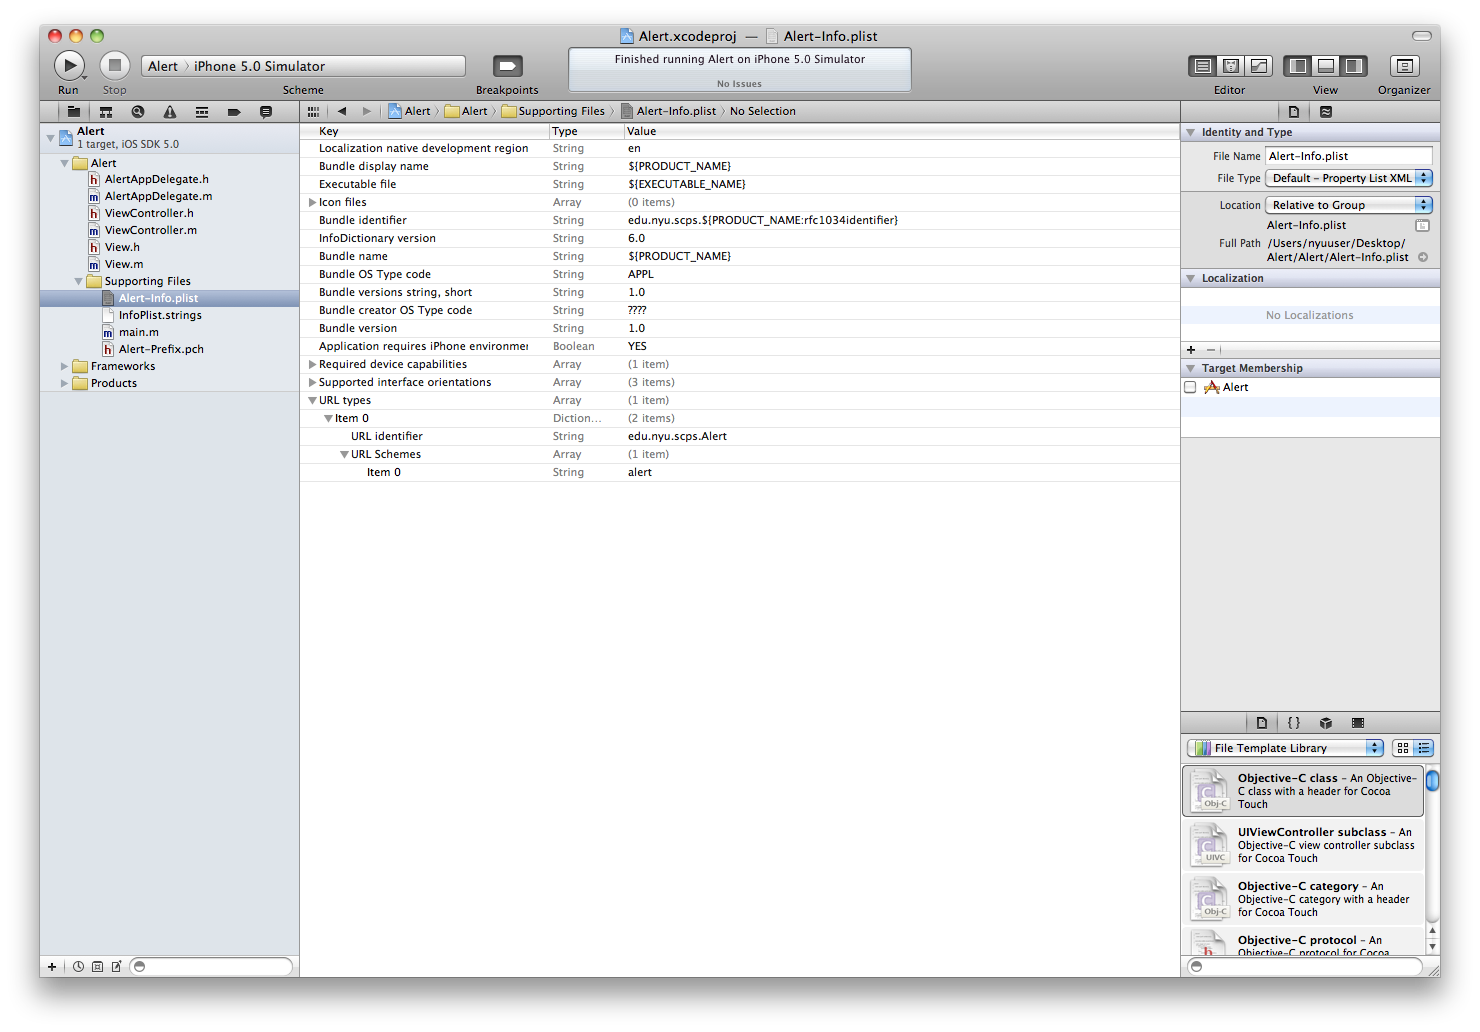Open the Alert iPhone 5.0 Simulator scheme selector
The image size is (1480, 1032).
coord(303,66)
